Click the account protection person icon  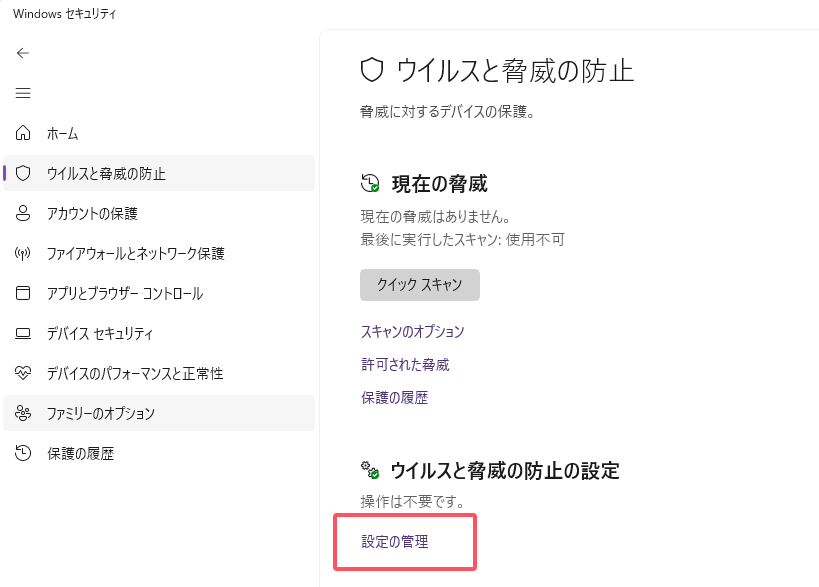21,213
